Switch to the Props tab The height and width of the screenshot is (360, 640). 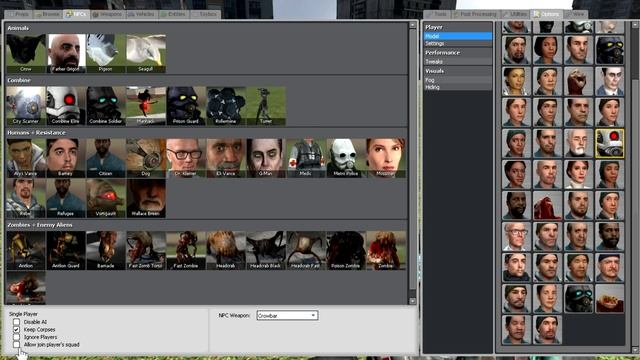(x=19, y=14)
